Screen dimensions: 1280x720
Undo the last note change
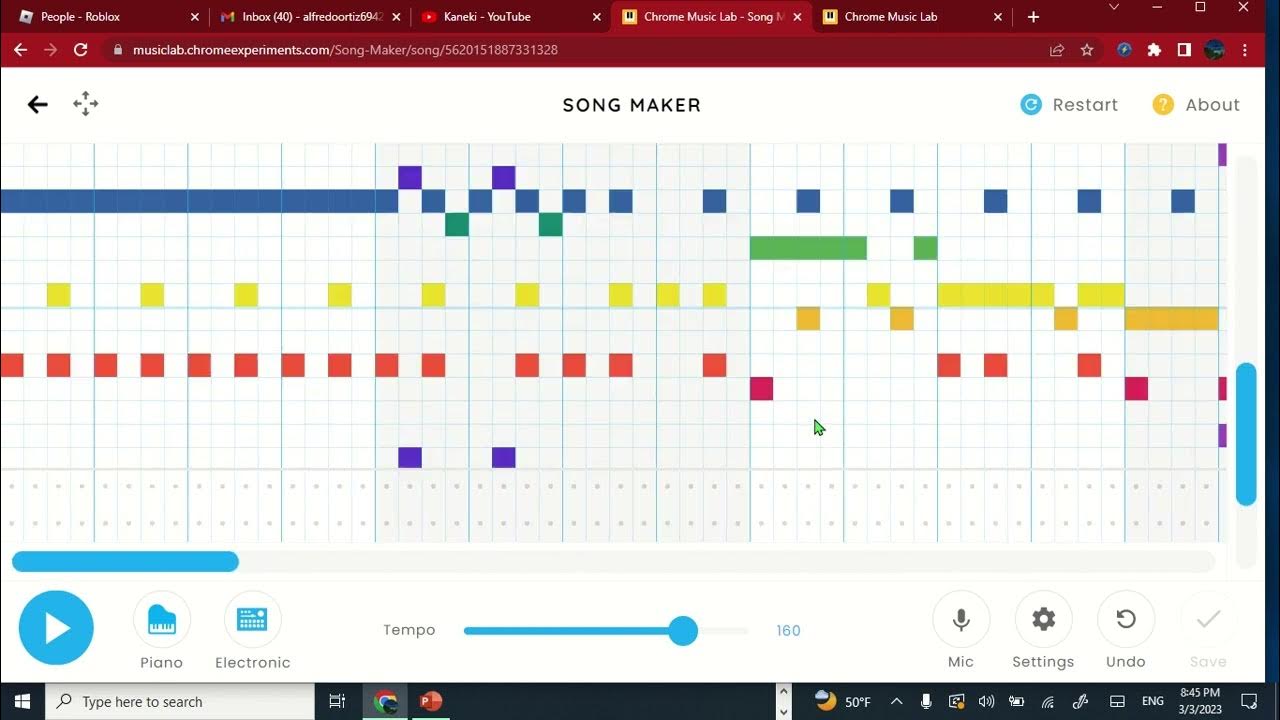tap(1126, 630)
